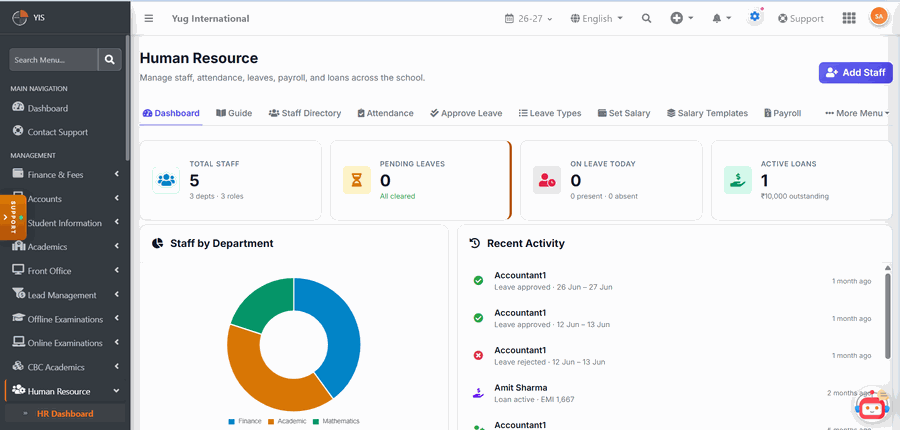Expand Lead Management sidebar menu
The image size is (900, 430).
click(65, 295)
